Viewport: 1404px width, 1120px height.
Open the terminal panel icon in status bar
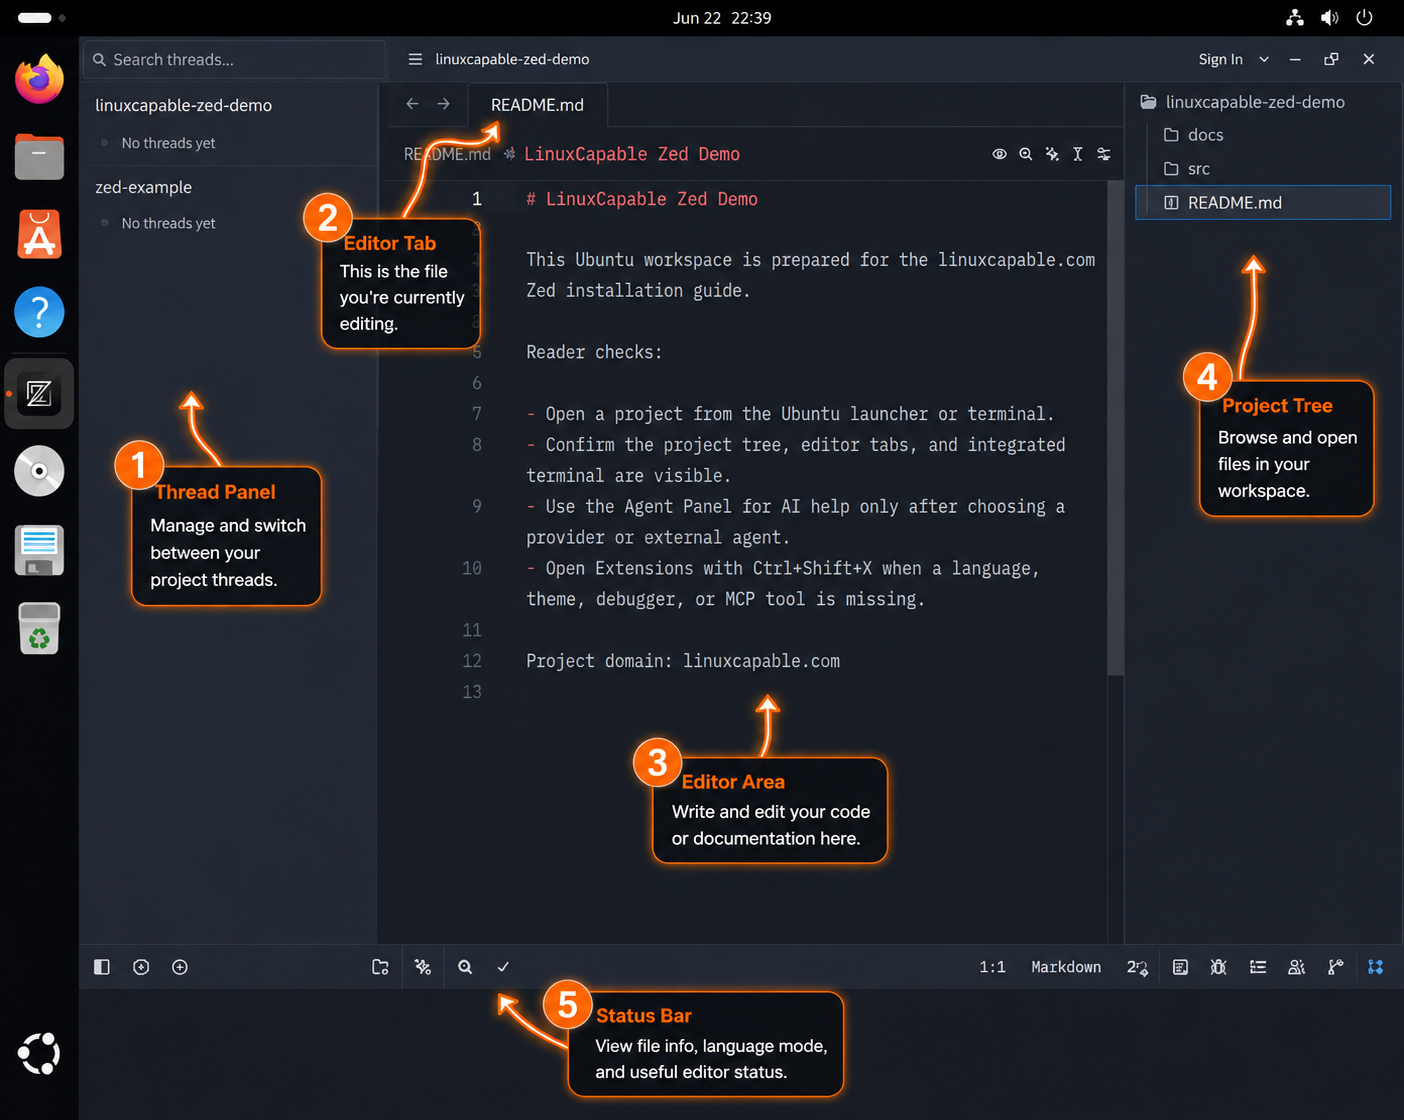[x=1180, y=967]
